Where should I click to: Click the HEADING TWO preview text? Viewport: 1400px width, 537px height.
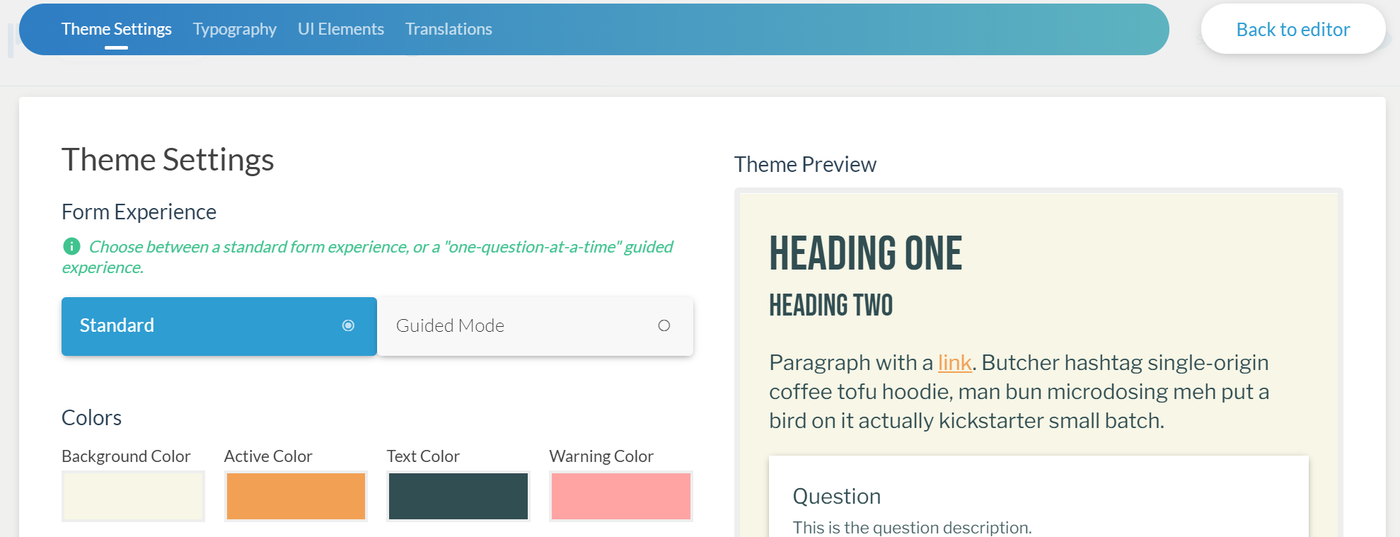click(830, 305)
